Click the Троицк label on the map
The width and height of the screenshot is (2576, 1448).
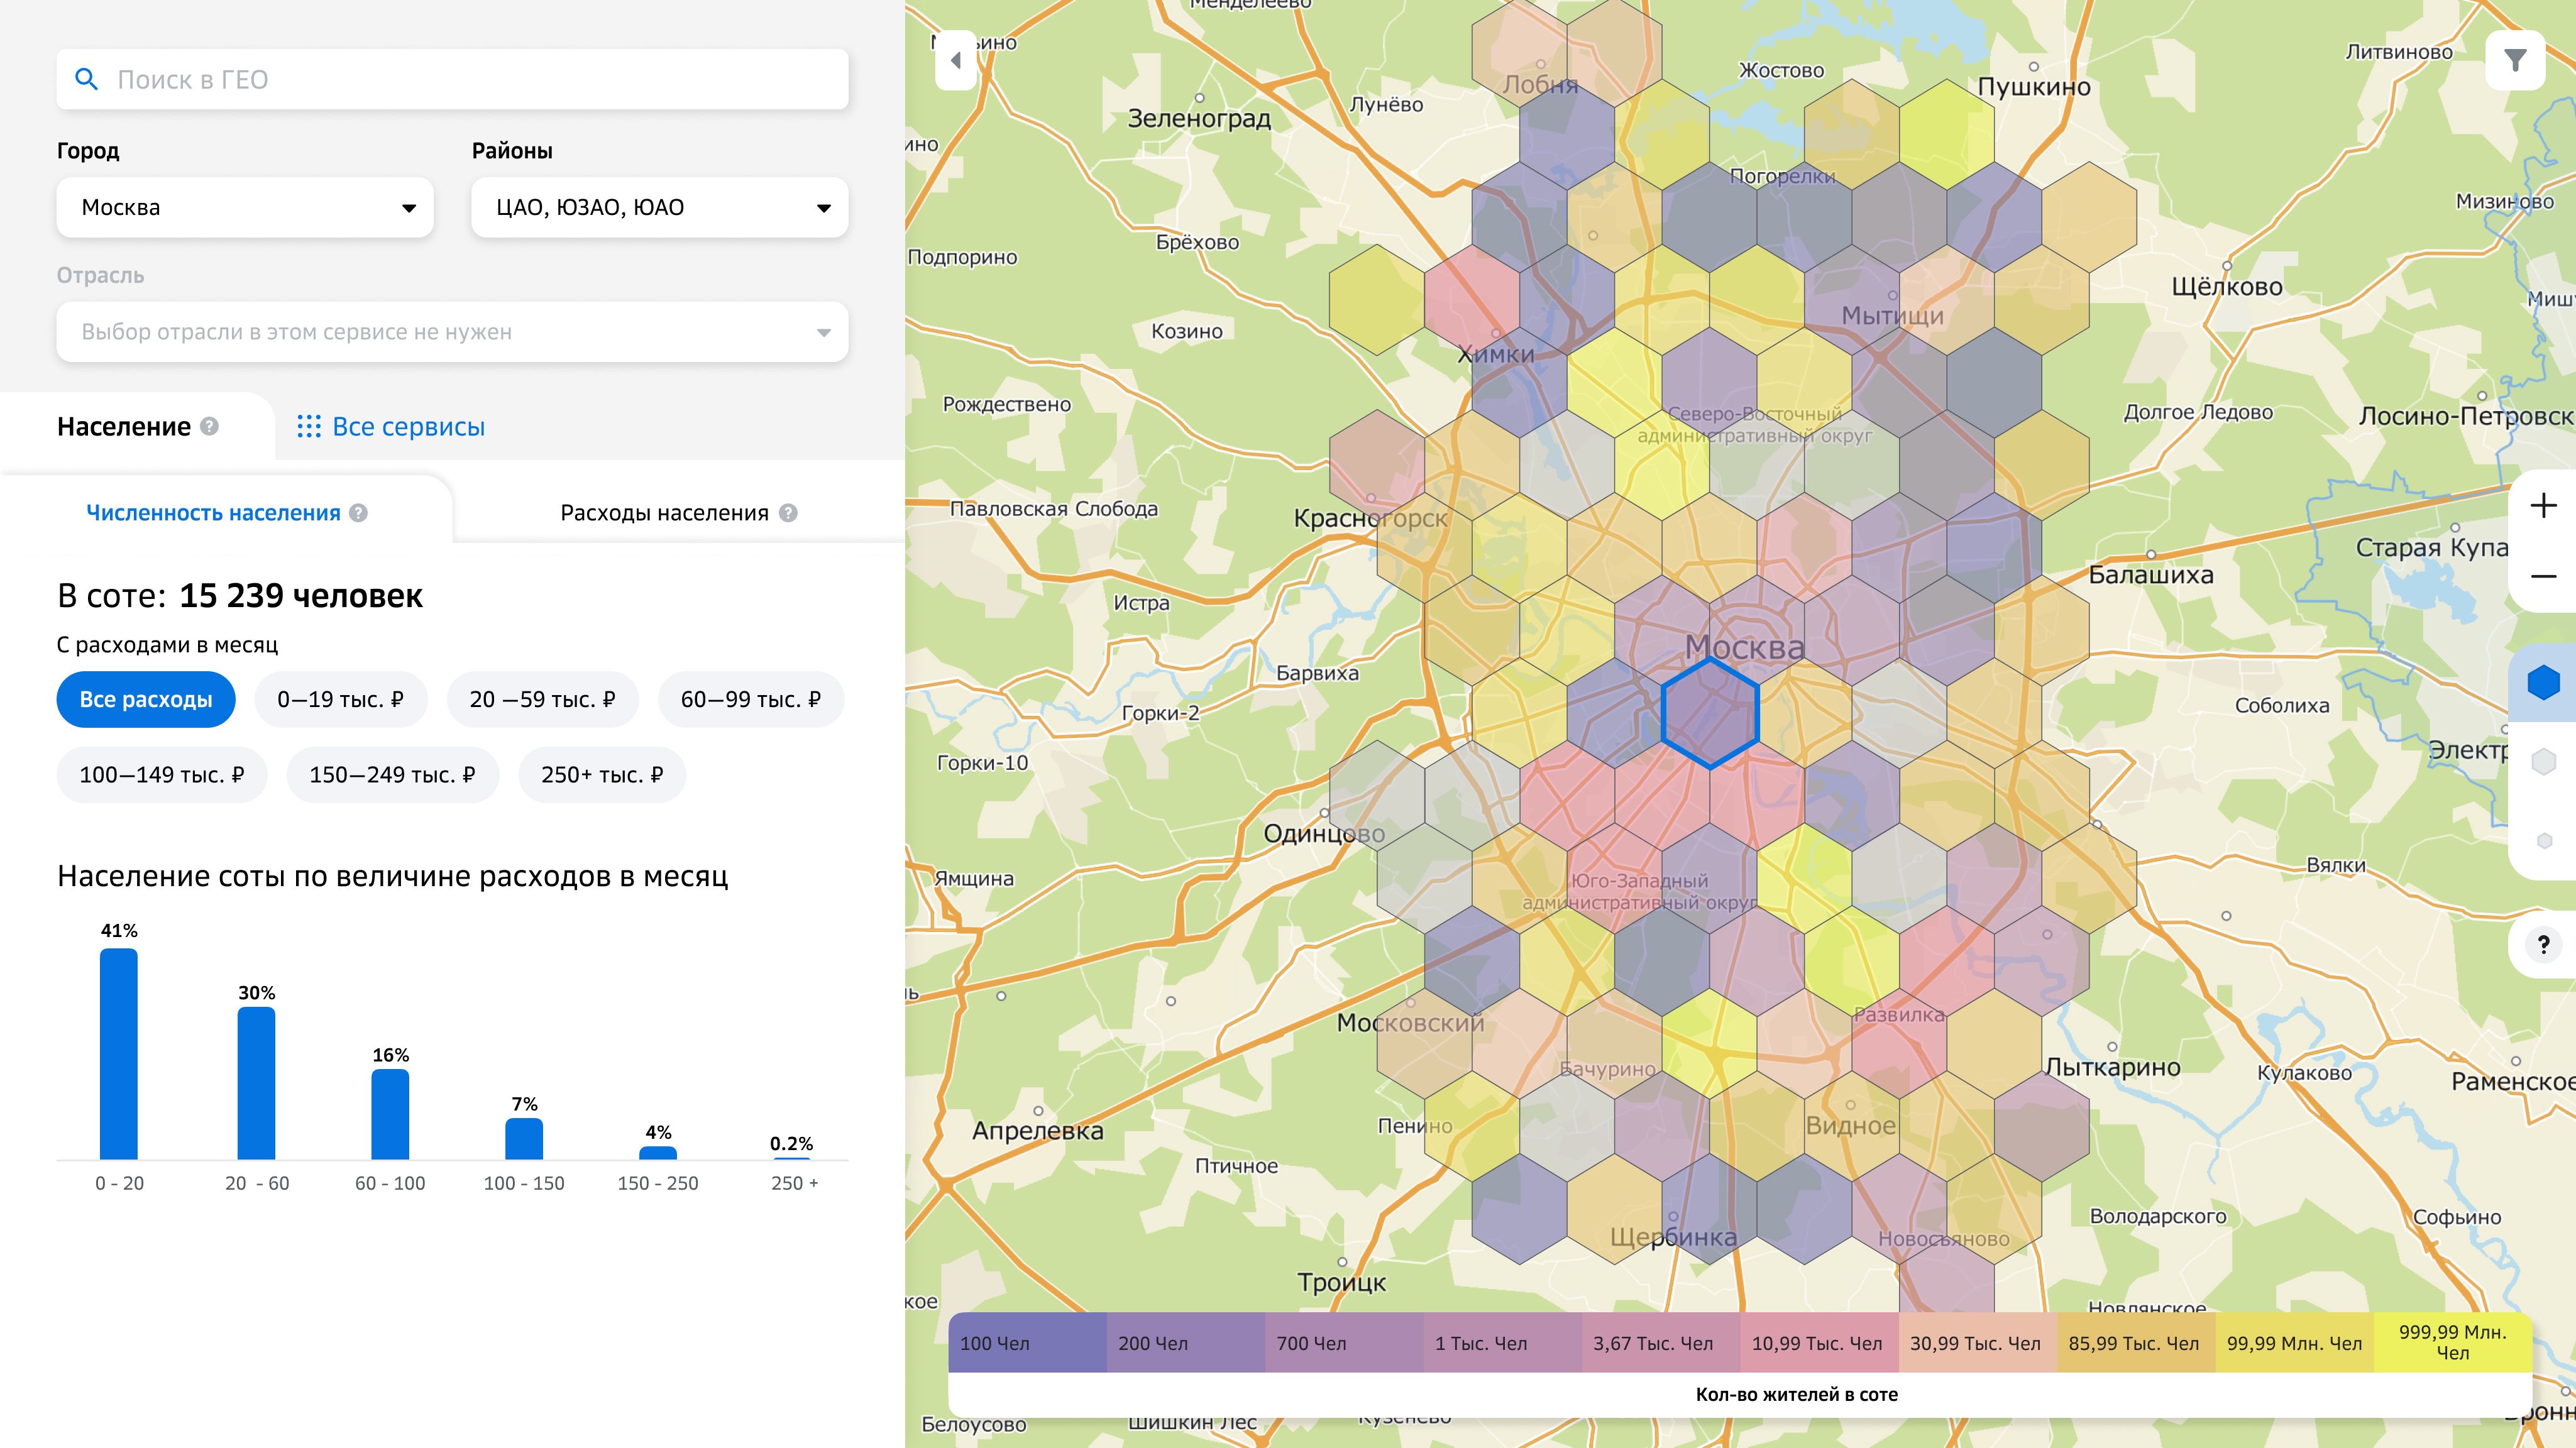point(1341,1283)
